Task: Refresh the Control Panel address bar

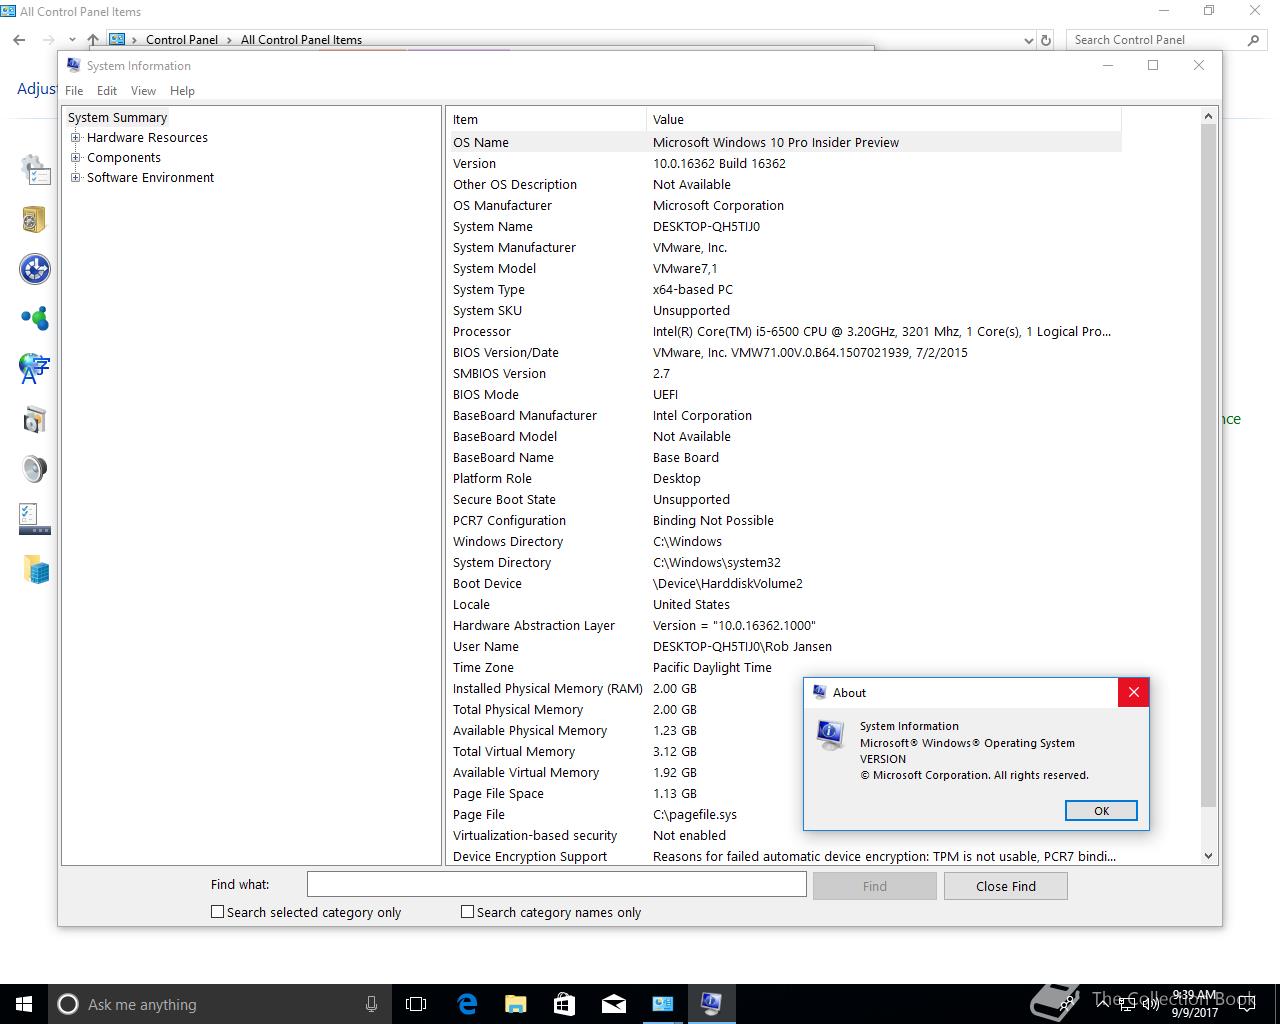Action: tap(1046, 40)
